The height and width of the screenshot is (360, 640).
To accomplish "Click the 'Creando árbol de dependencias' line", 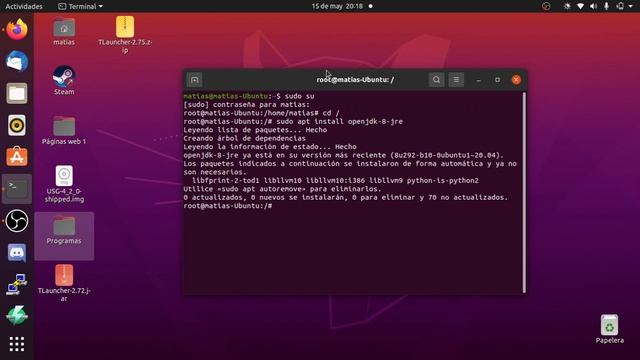I will (244, 138).
